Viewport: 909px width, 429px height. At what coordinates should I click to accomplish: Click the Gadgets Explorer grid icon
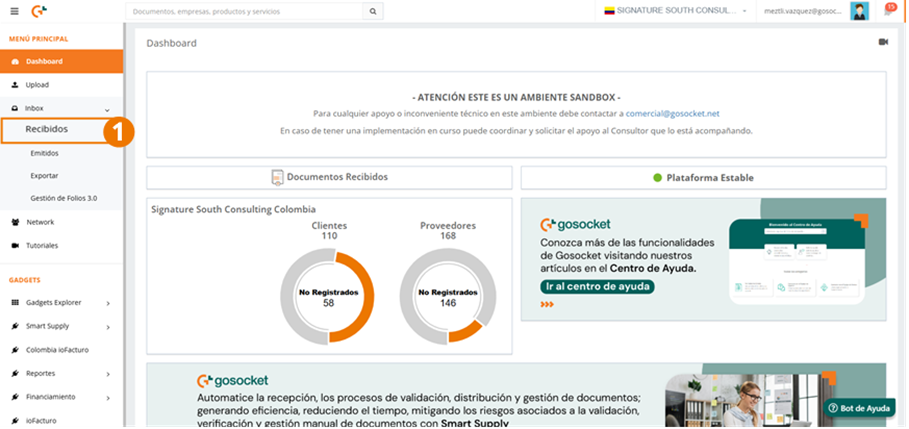15,303
